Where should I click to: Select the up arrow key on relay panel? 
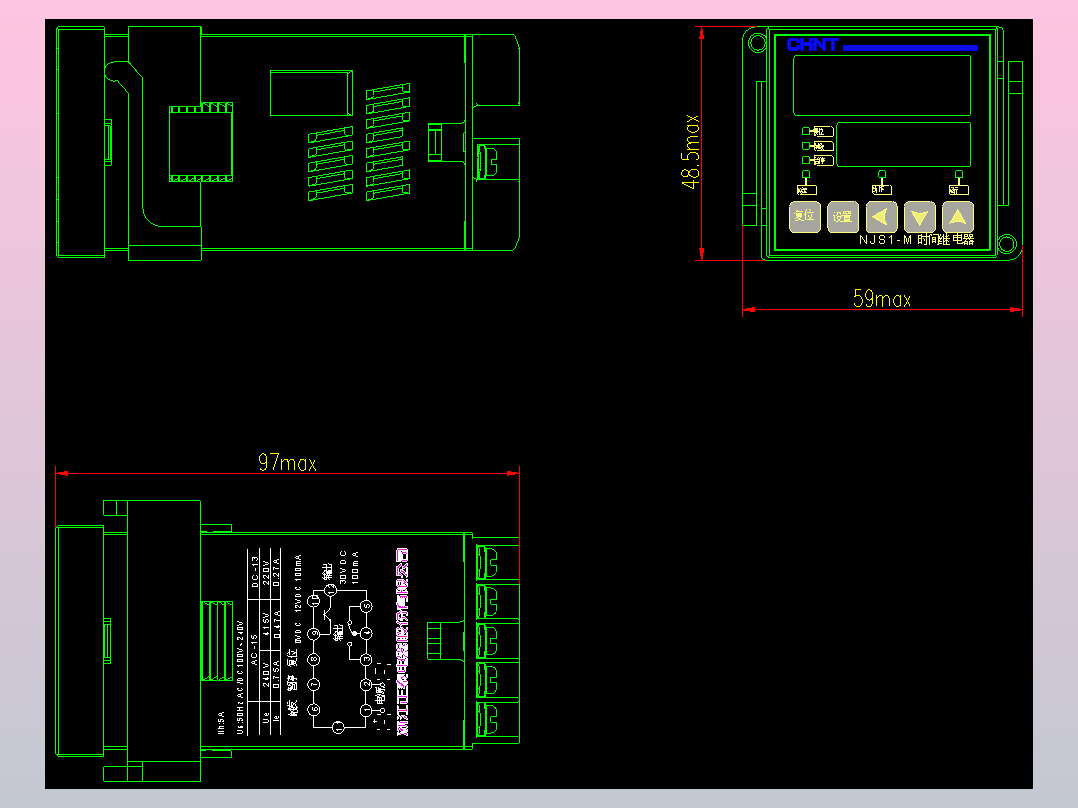[958, 217]
